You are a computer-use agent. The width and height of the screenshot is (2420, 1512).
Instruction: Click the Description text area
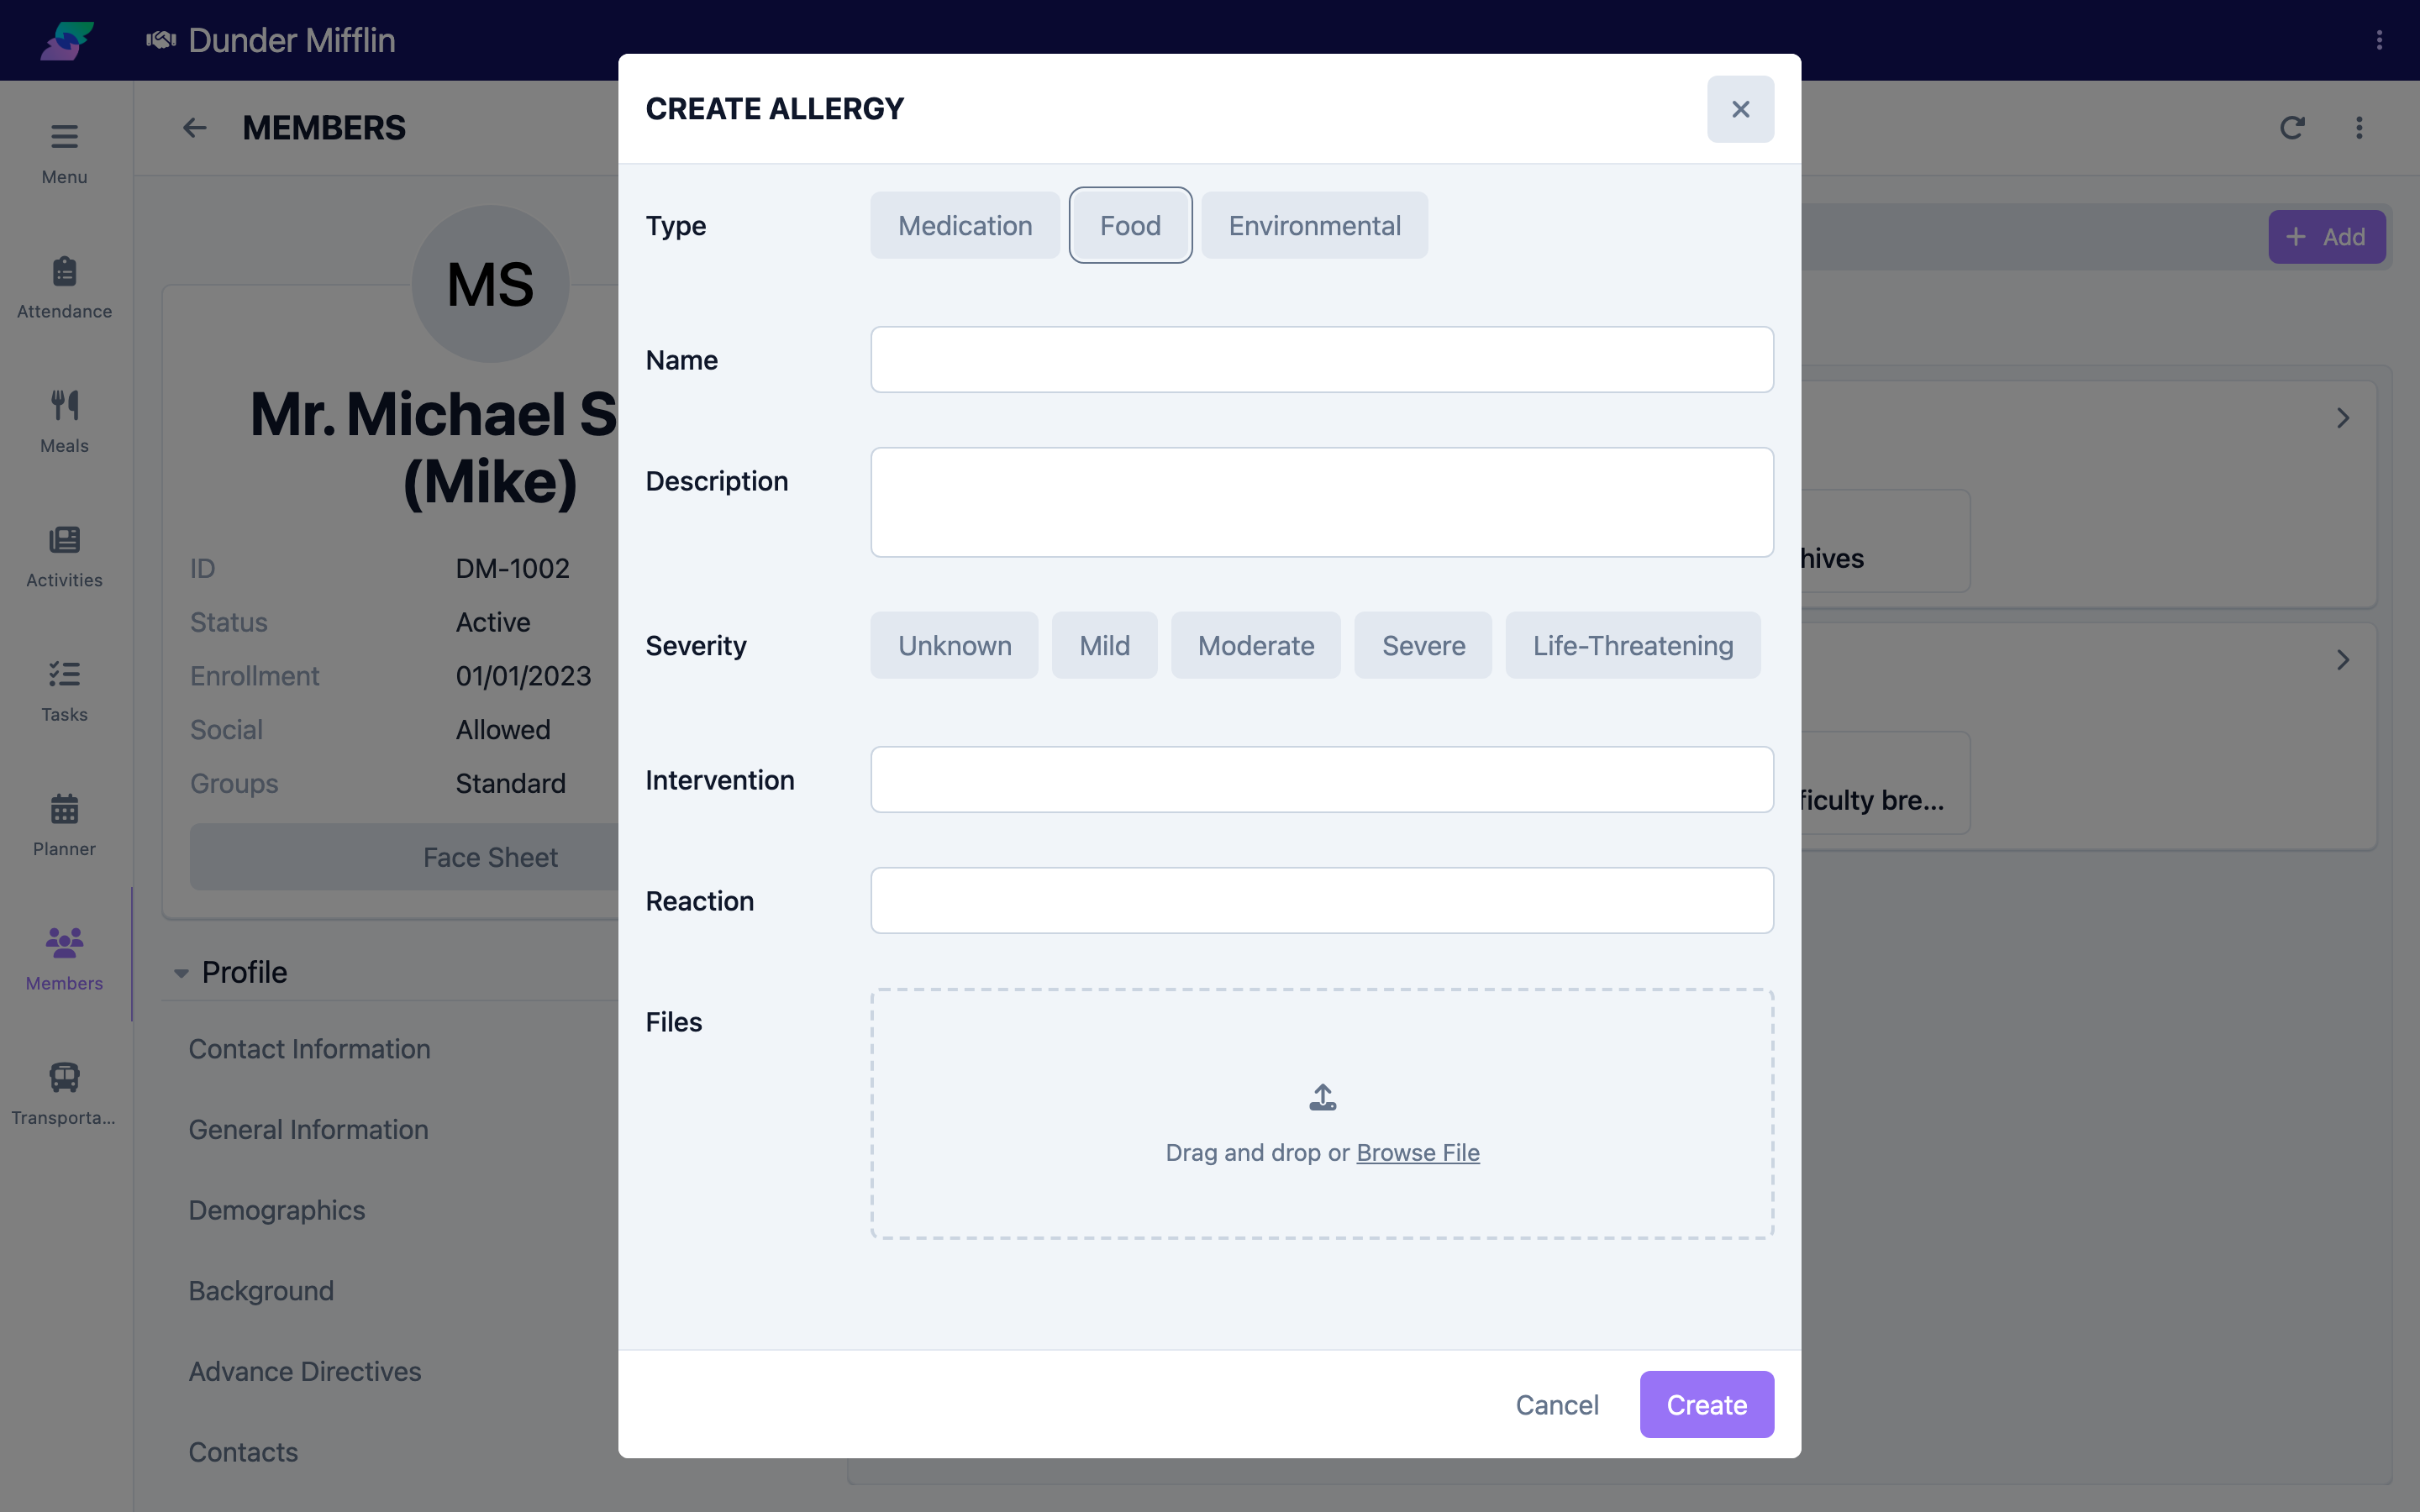pyautogui.click(x=1322, y=502)
